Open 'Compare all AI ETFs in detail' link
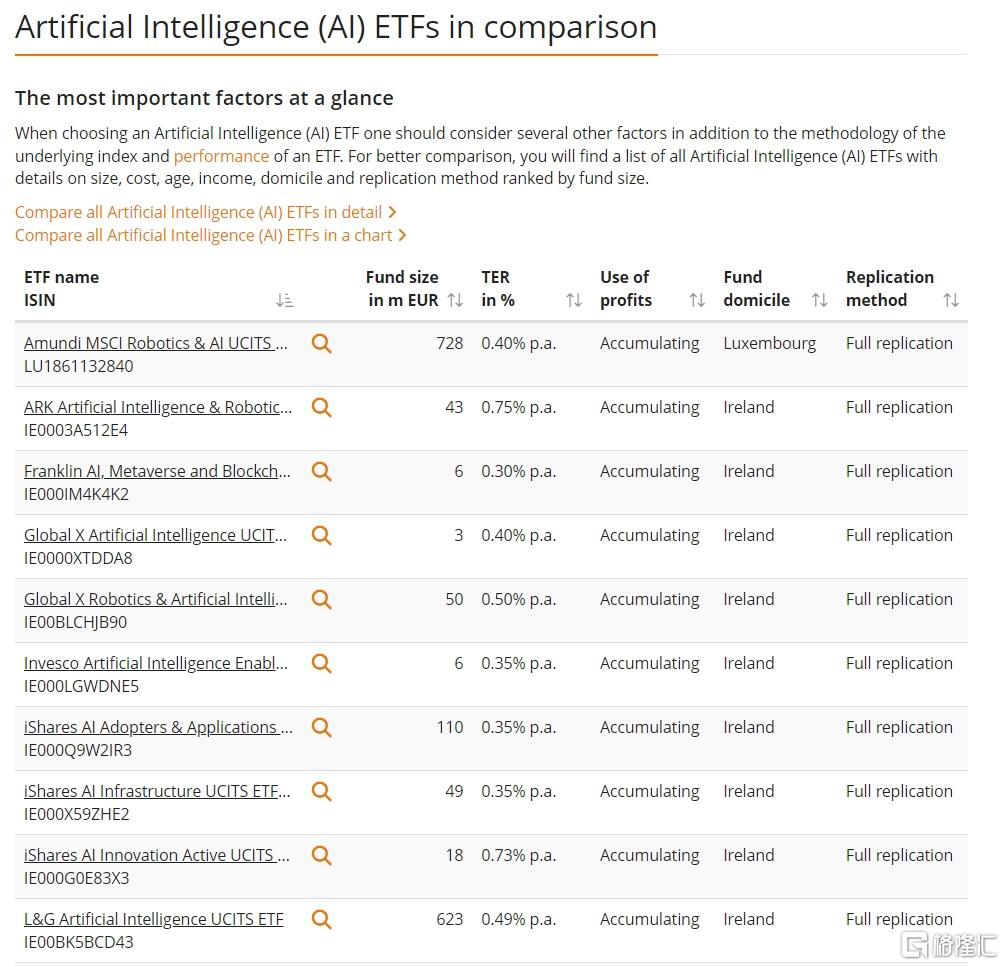The width and height of the screenshot is (1005, 967). coord(206,212)
